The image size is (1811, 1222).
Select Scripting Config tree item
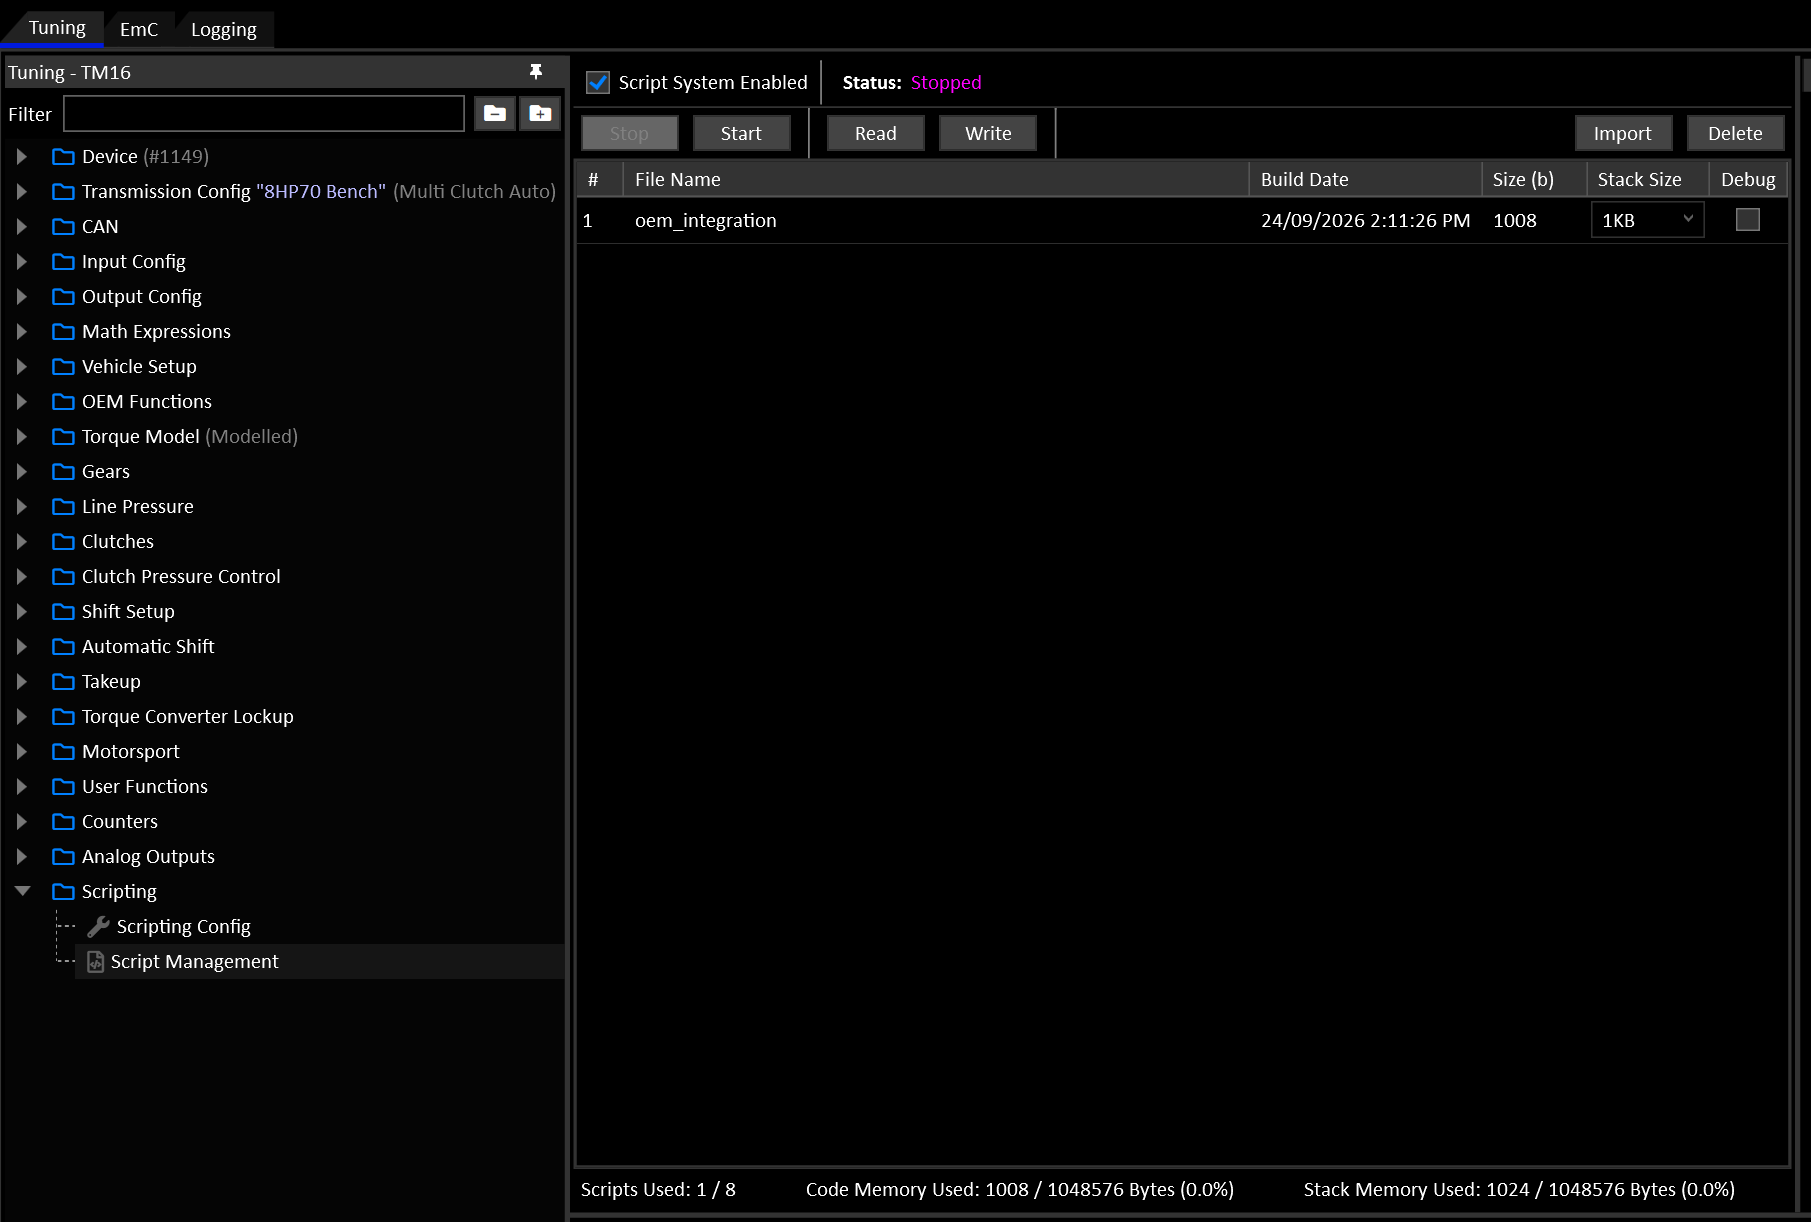click(x=183, y=926)
